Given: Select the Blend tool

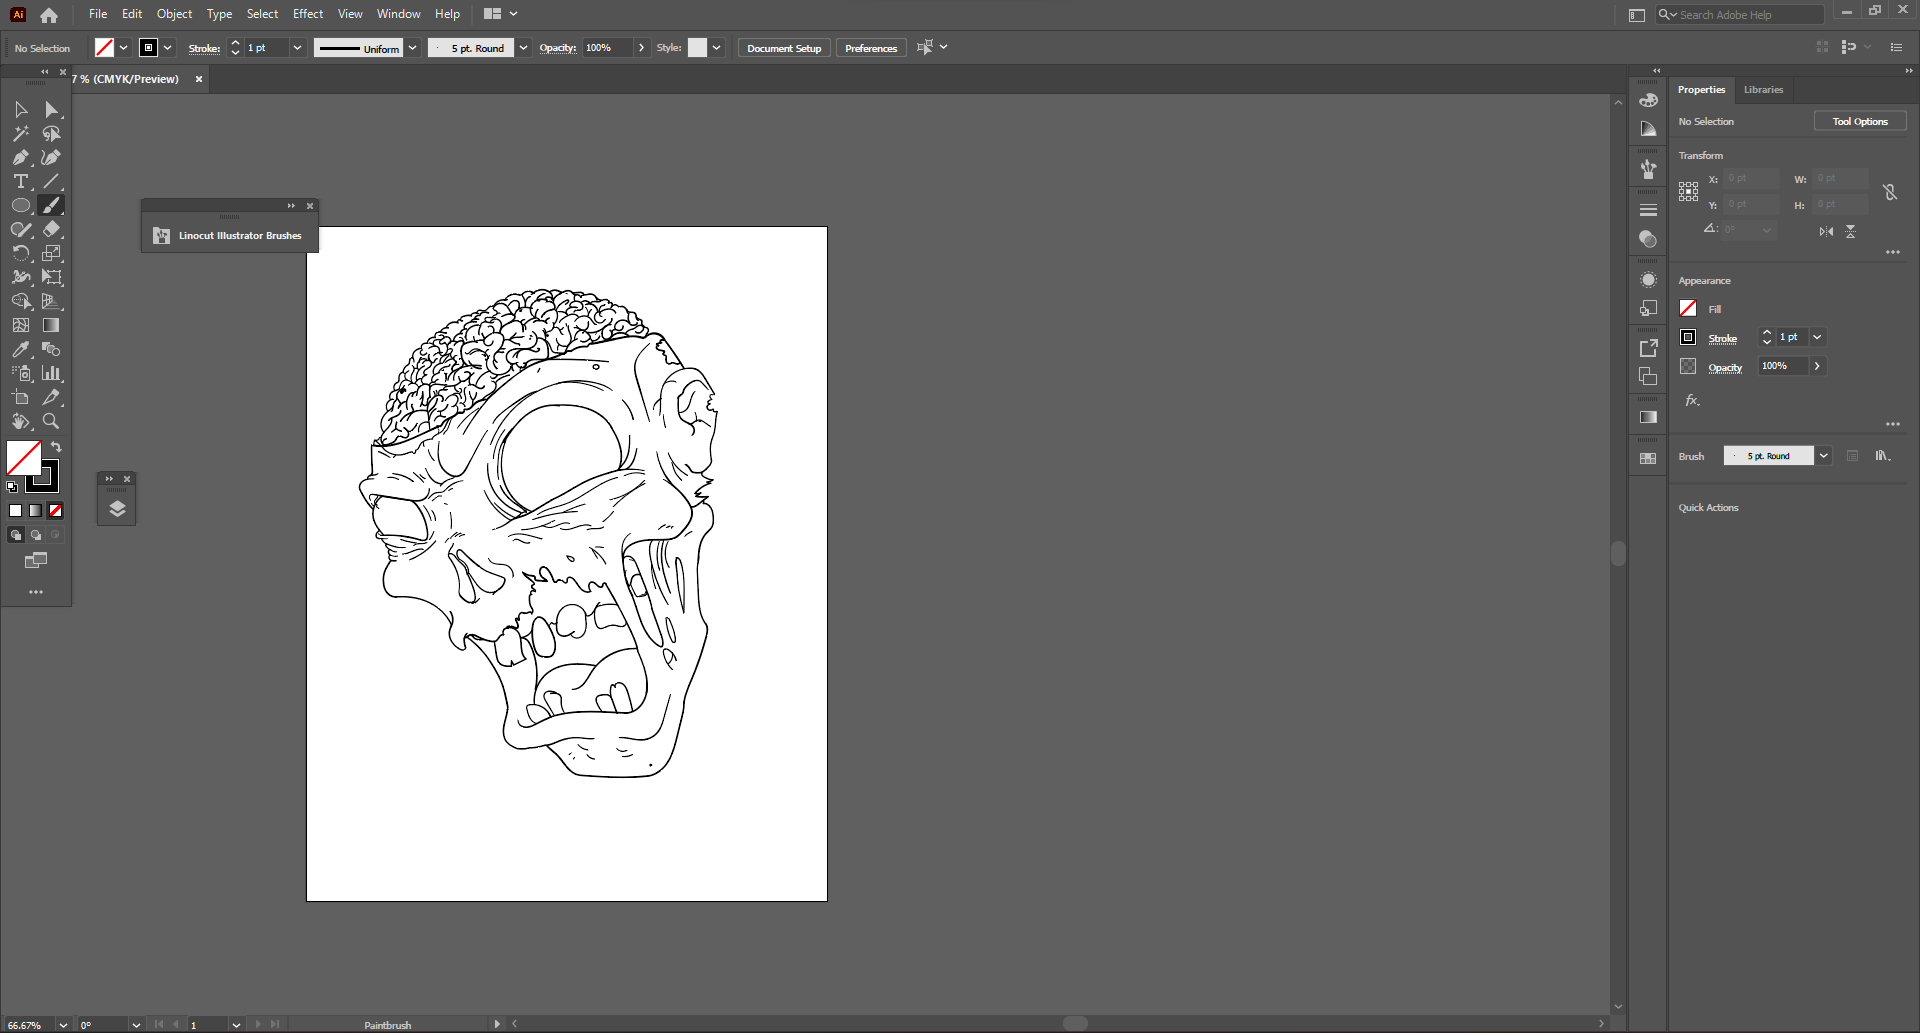Looking at the screenshot, I should pyautogui.click(x=51, y=349).
